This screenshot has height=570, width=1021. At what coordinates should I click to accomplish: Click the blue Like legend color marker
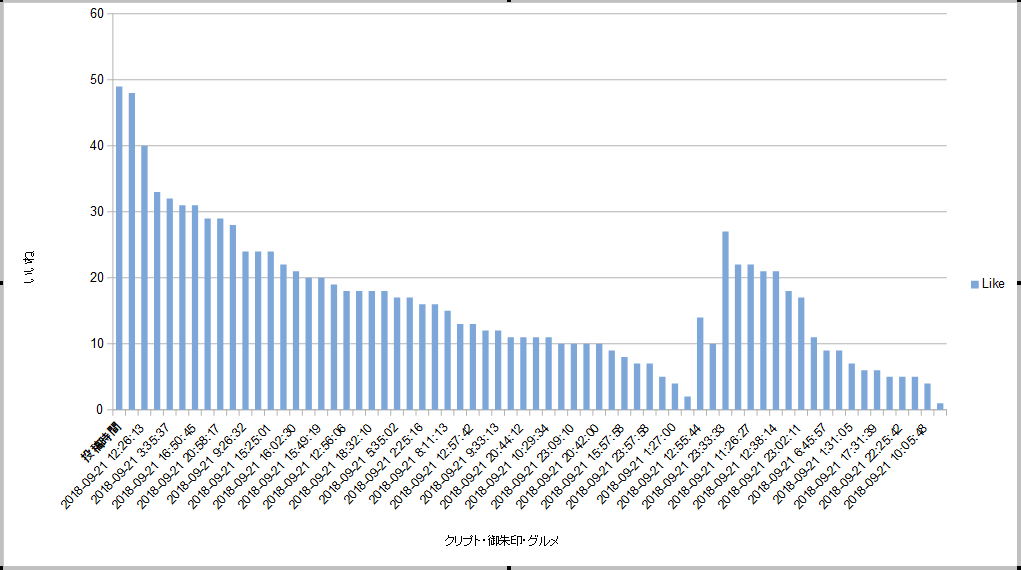[x=975, y=285]
